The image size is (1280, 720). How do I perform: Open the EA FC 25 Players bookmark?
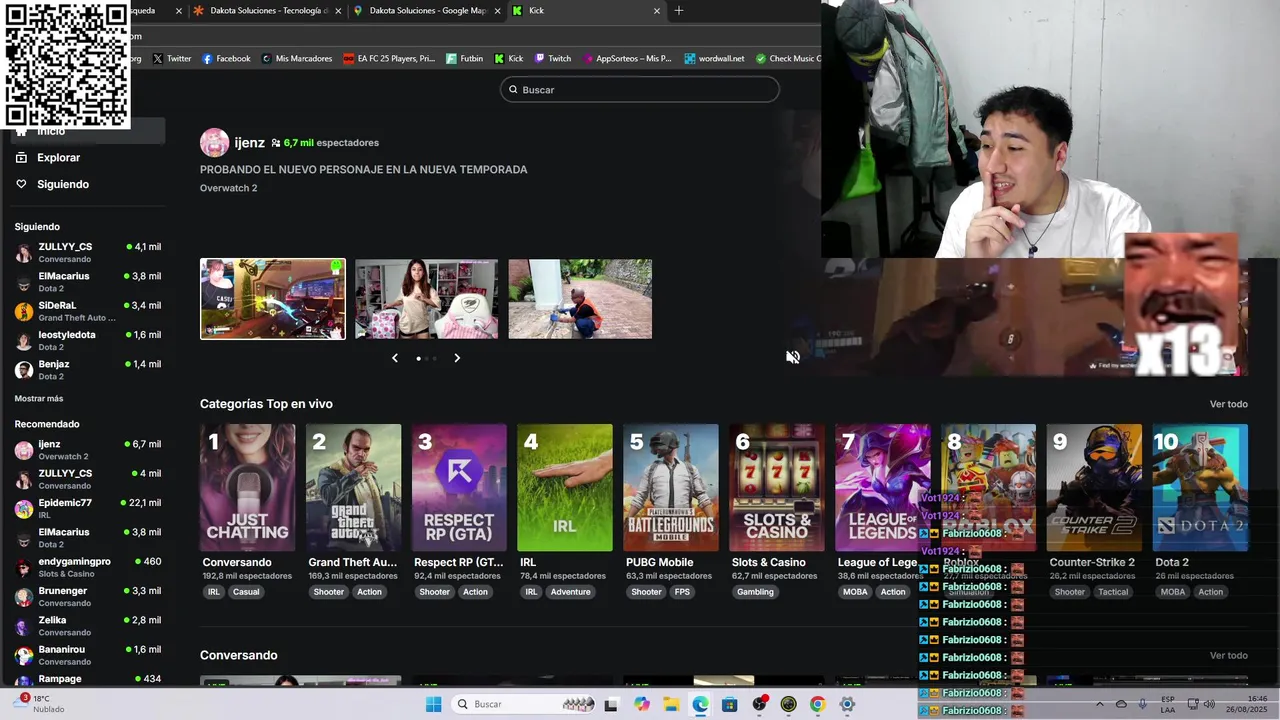click(389, 58)
